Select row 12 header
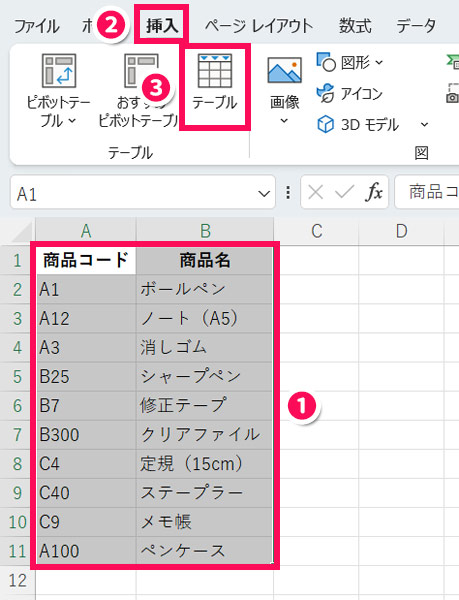Image resolution: width=459 pixels, height=600 pixels. [17, 580]
